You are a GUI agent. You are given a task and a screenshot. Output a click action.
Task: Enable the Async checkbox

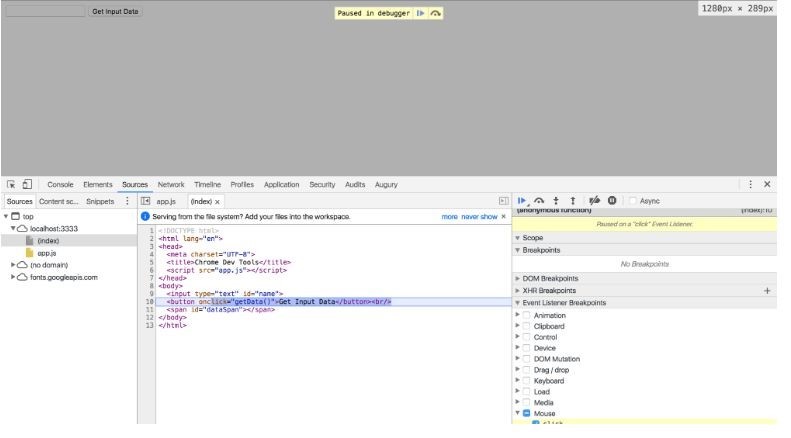[x=632, y=200]
